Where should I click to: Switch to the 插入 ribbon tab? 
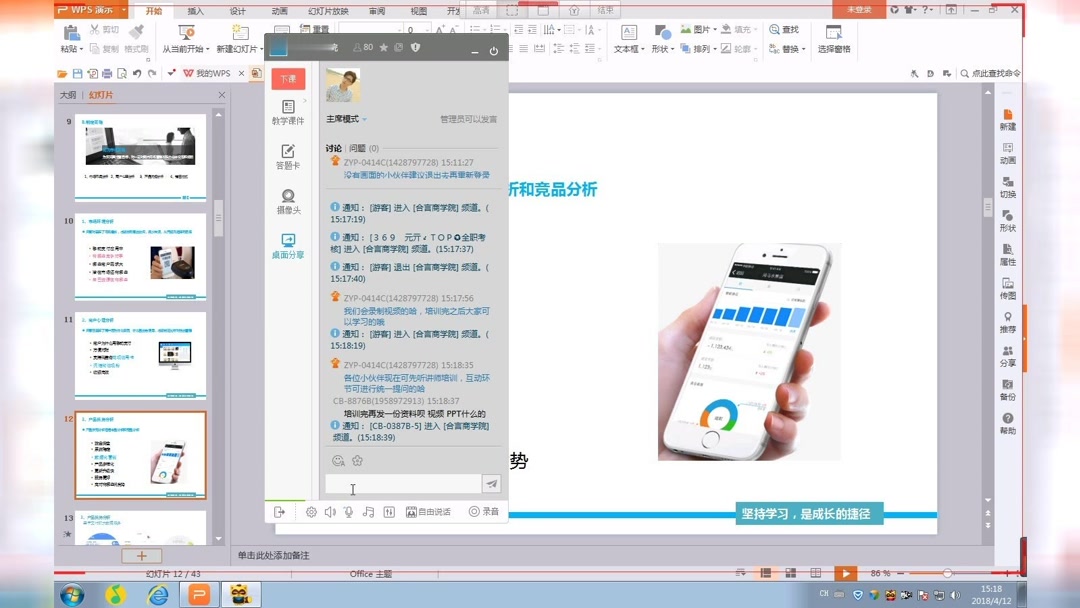click(x=195, y=10)
